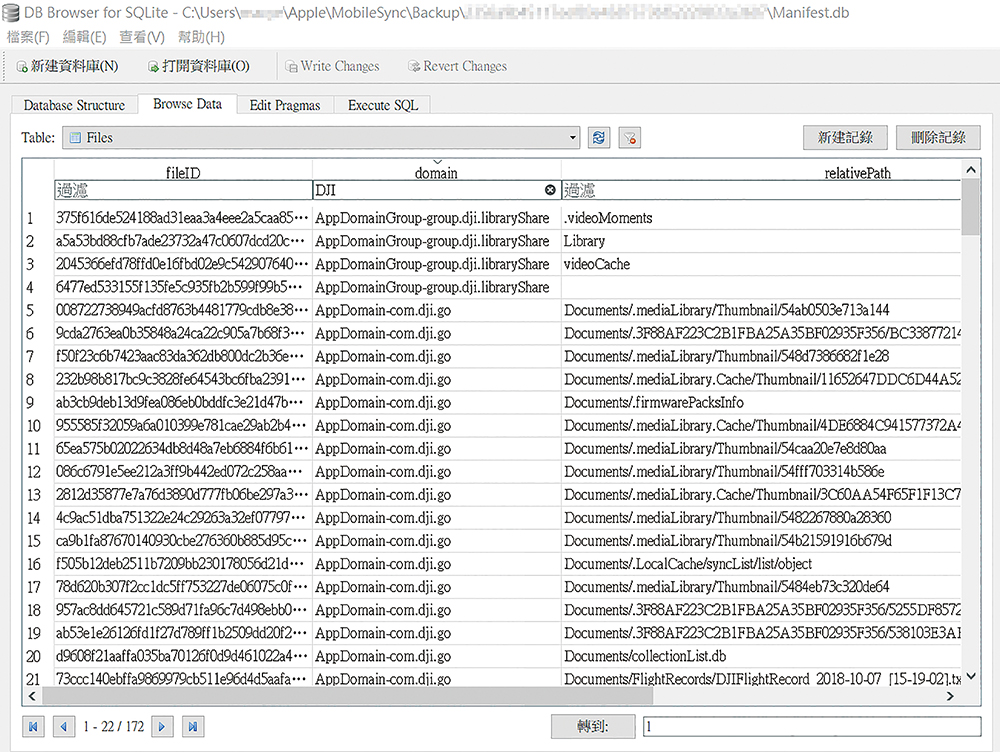Select row header number 10

[38, 425]
